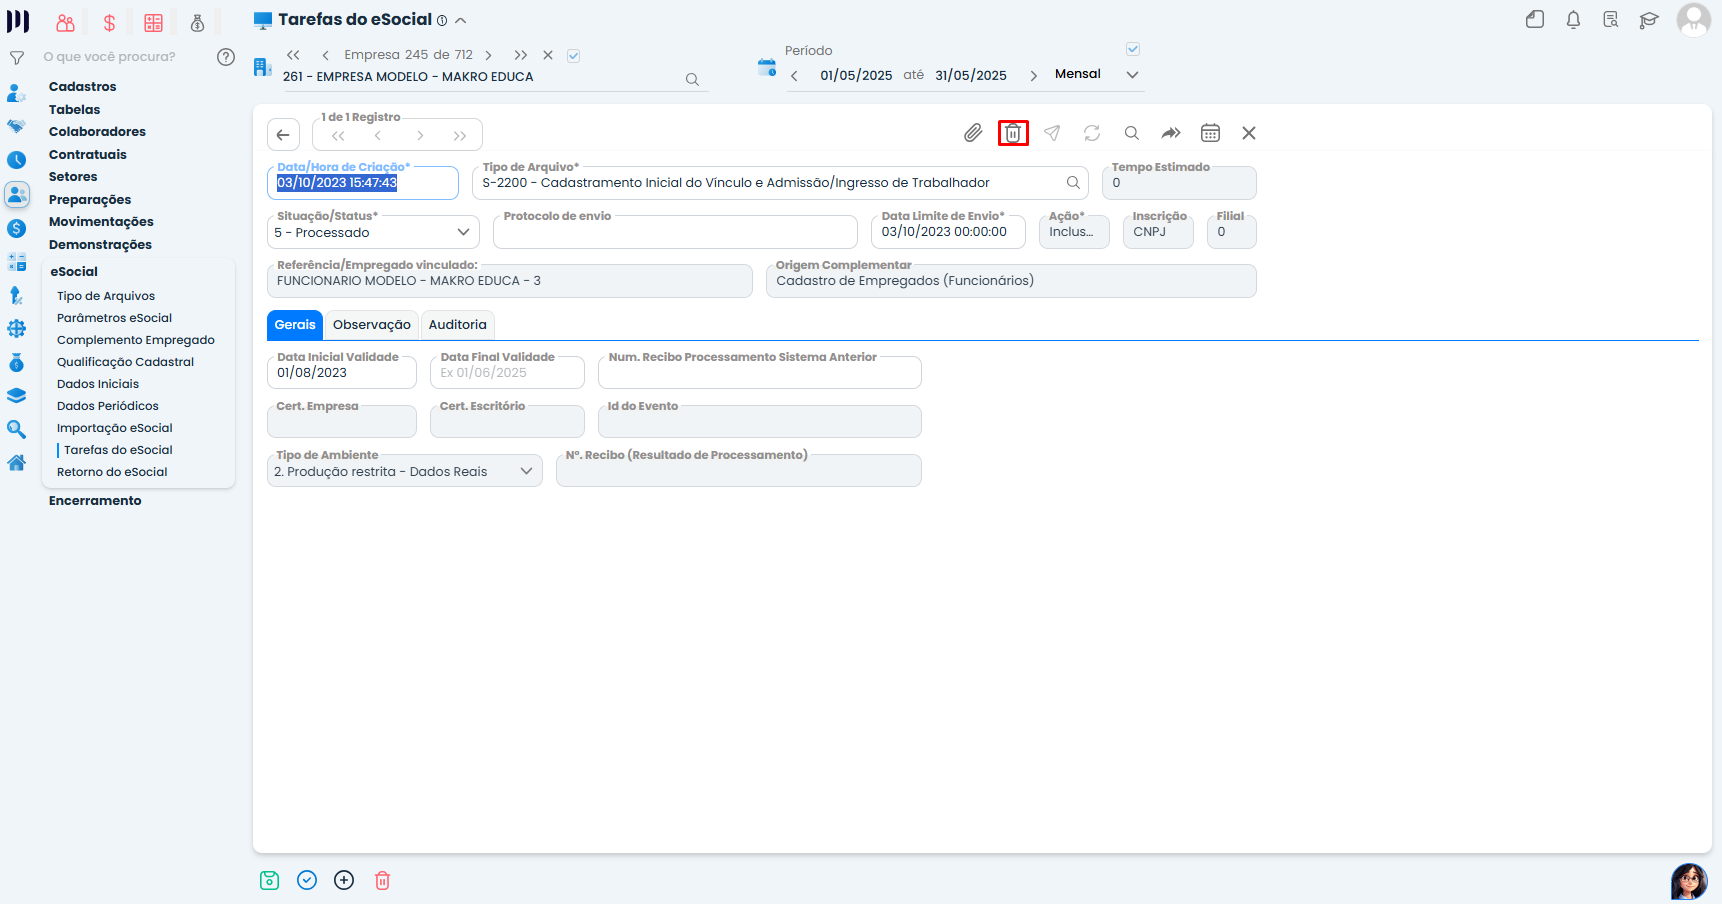
Task: Click the paperclip attachment icon
Action: [972, 133]
